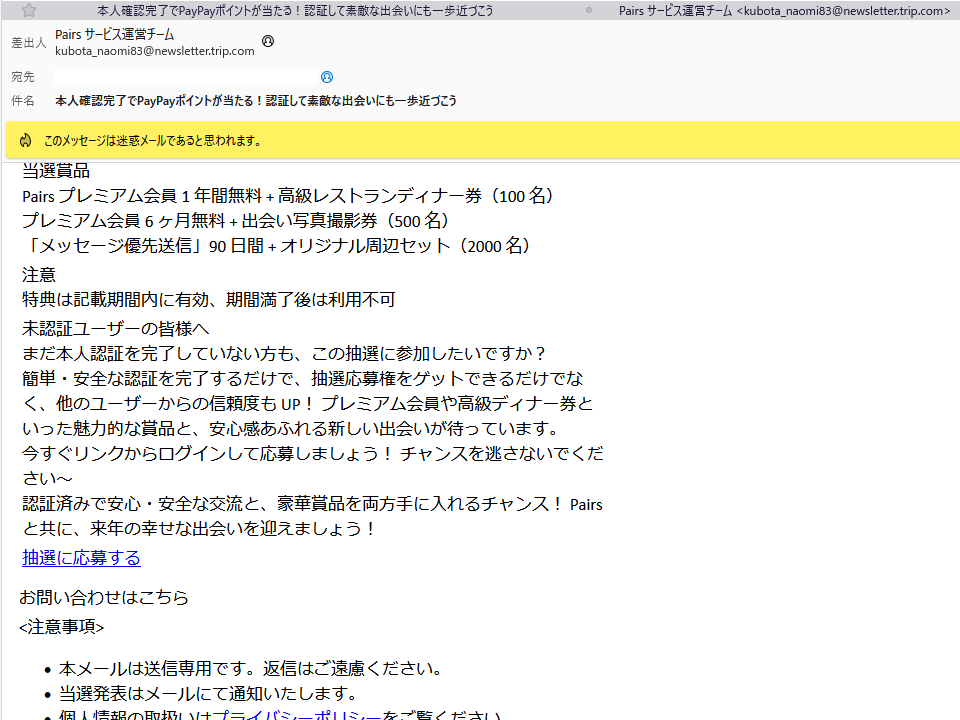
Task: Click the junk mail icon in the yellow banner
Action: (x=24, y=140)
